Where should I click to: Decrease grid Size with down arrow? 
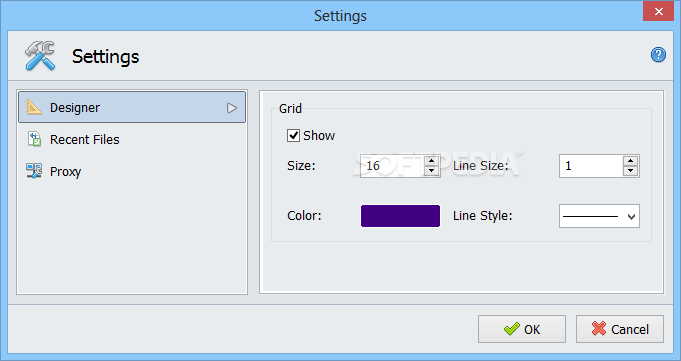431,171
